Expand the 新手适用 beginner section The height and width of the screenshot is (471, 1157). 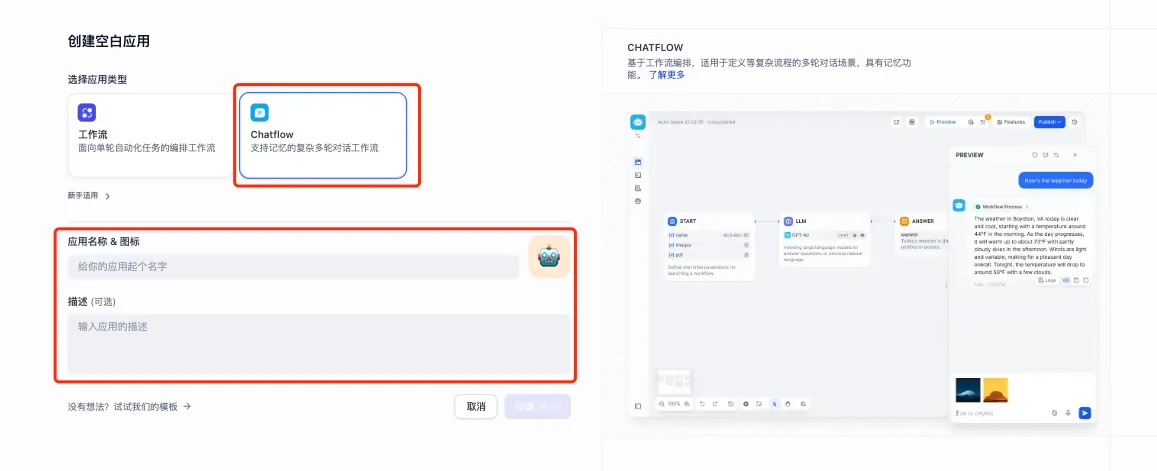89,196
